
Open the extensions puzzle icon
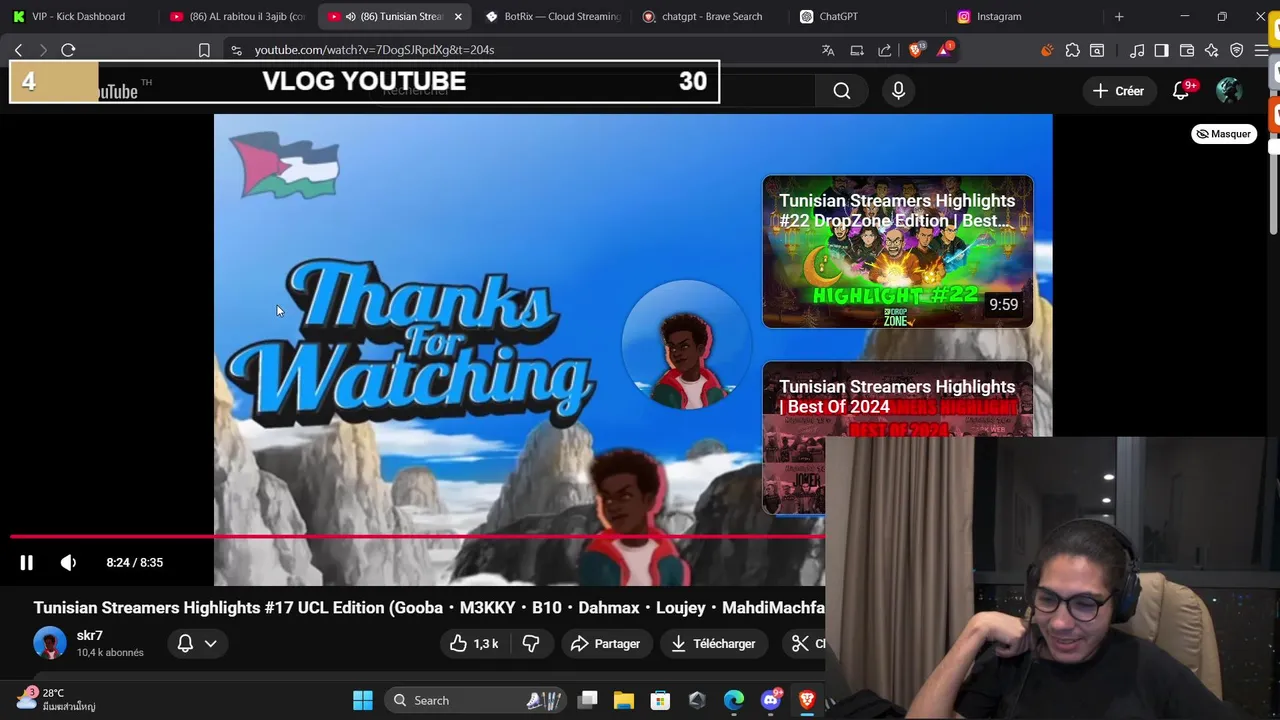pyautogui.click(x=1072, y=50)
